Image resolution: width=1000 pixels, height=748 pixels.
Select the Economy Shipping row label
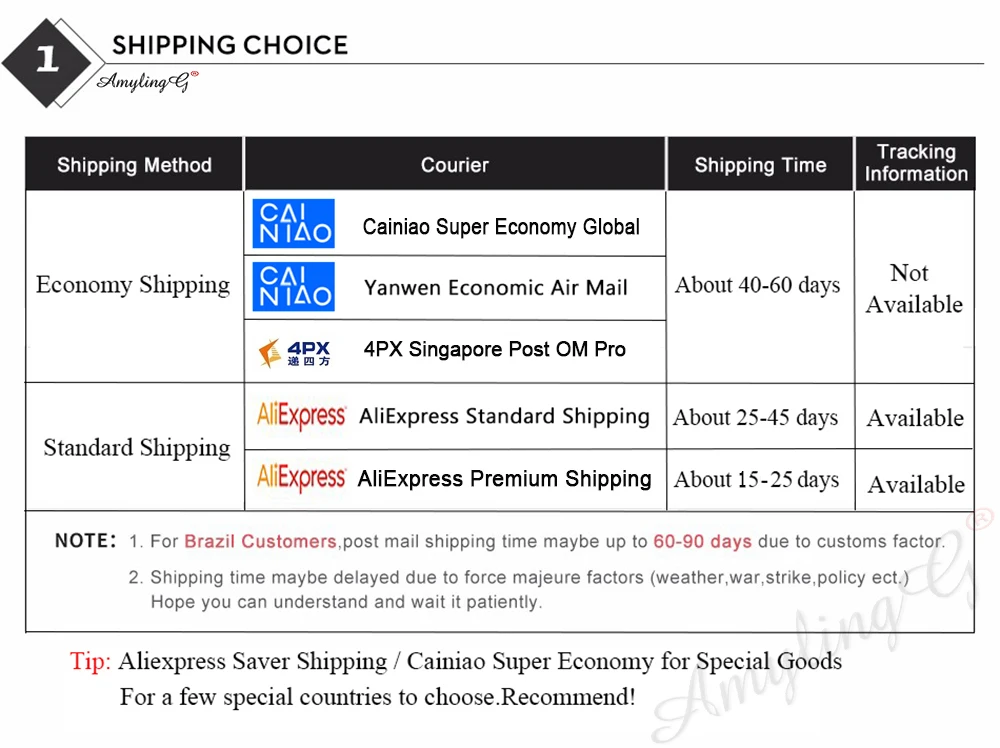click(133, 285)
